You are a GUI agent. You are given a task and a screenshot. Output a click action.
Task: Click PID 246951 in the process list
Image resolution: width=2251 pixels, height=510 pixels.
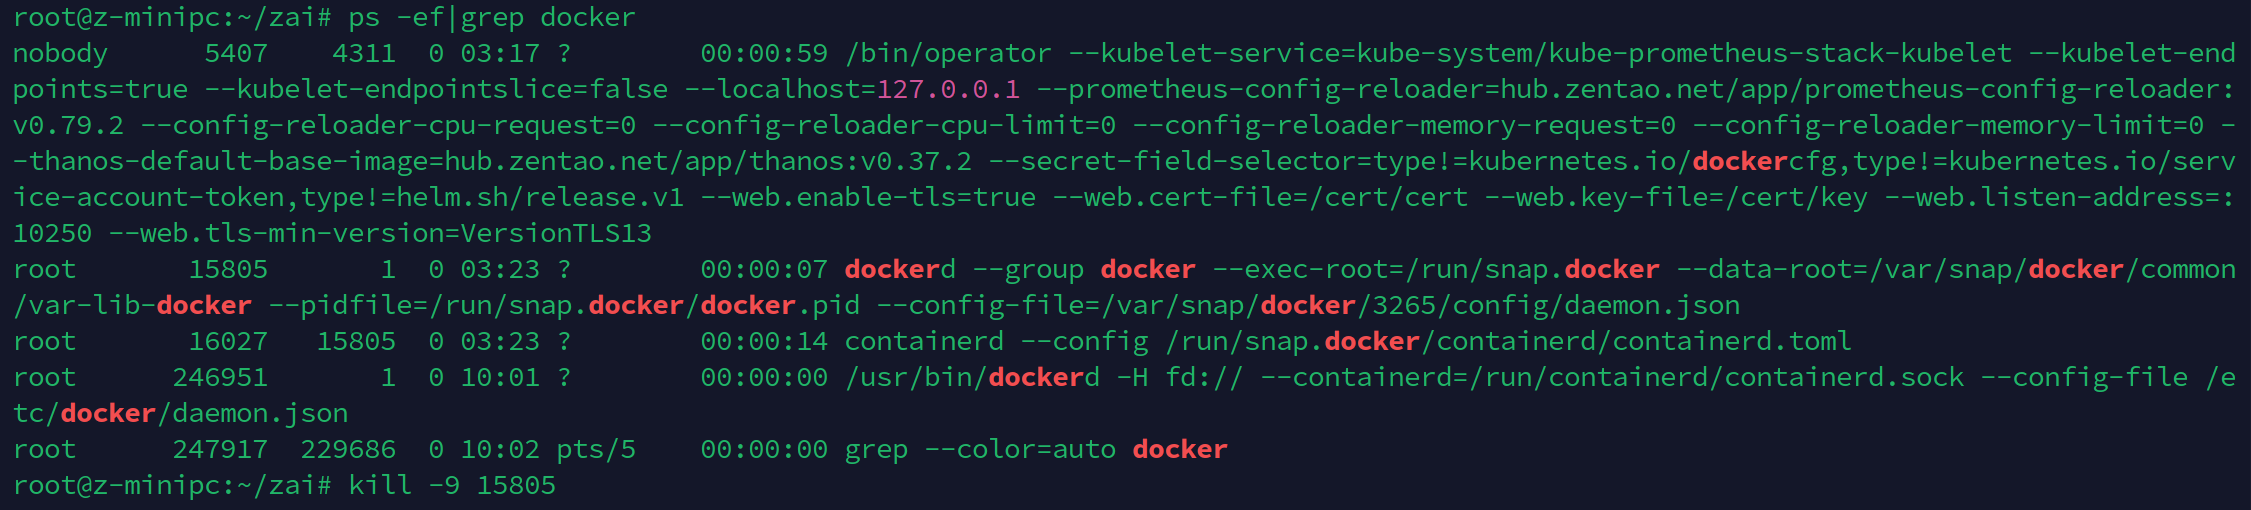coord(220,378)
